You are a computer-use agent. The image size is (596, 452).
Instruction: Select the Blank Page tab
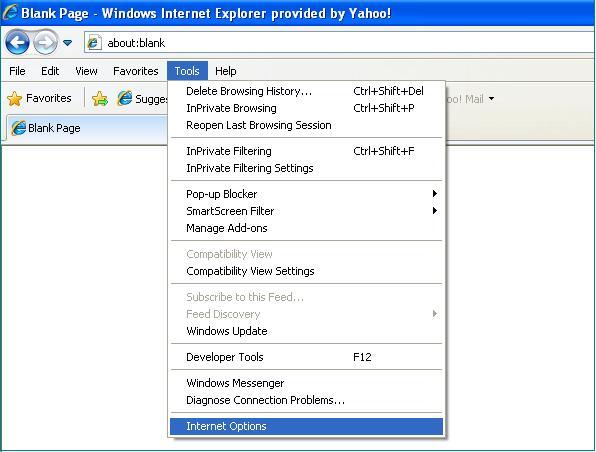pyautogui.click(x=87, y=128)
